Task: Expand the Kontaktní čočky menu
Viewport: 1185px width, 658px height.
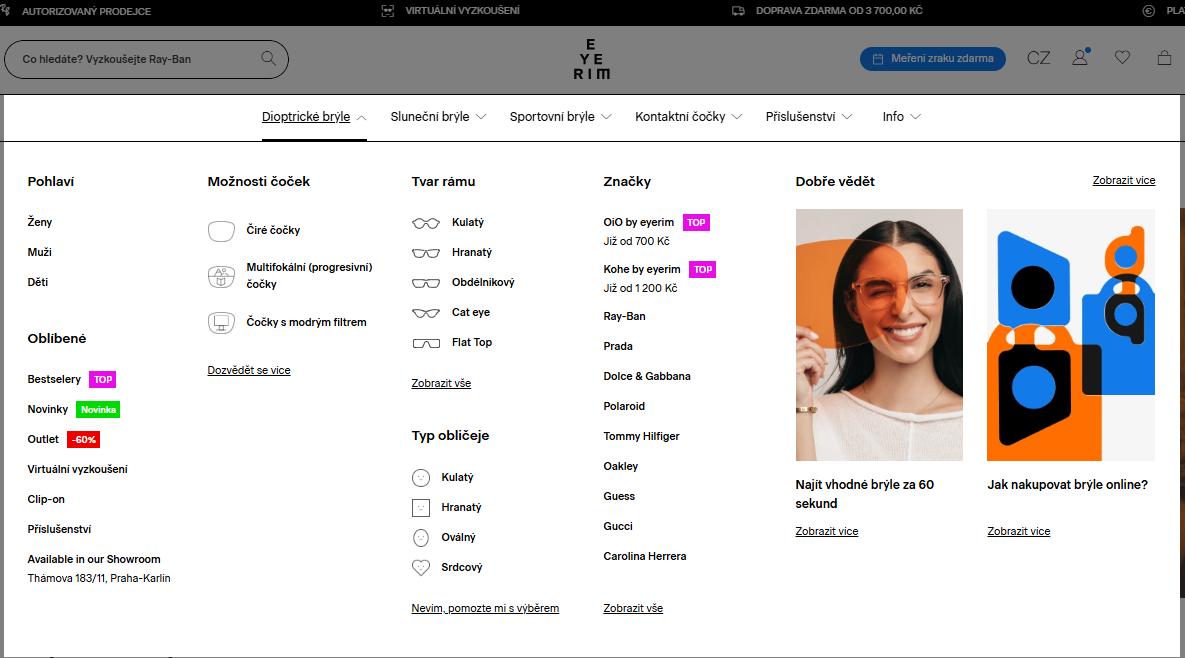Action: point(688,117)
